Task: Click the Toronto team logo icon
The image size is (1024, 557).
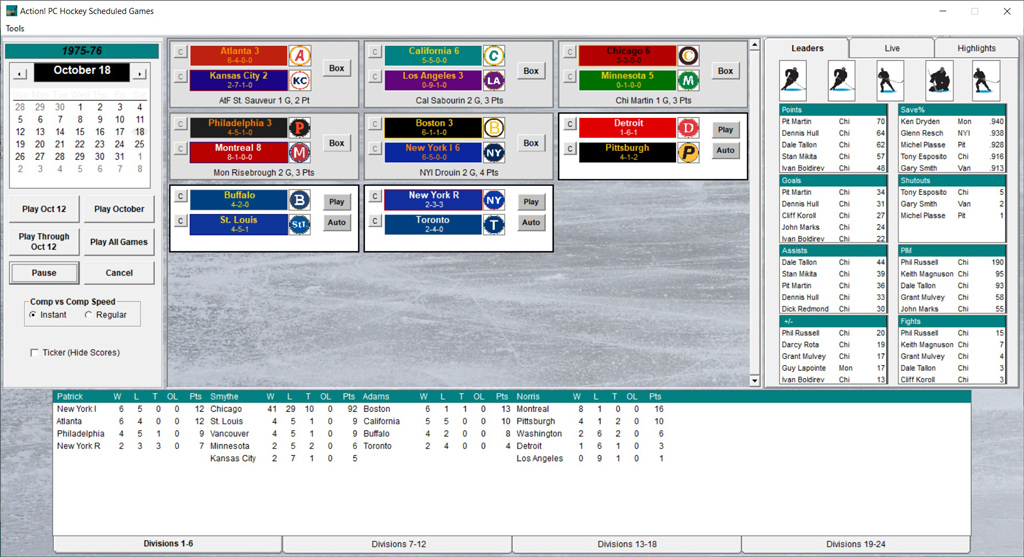Action: point(494,226)
